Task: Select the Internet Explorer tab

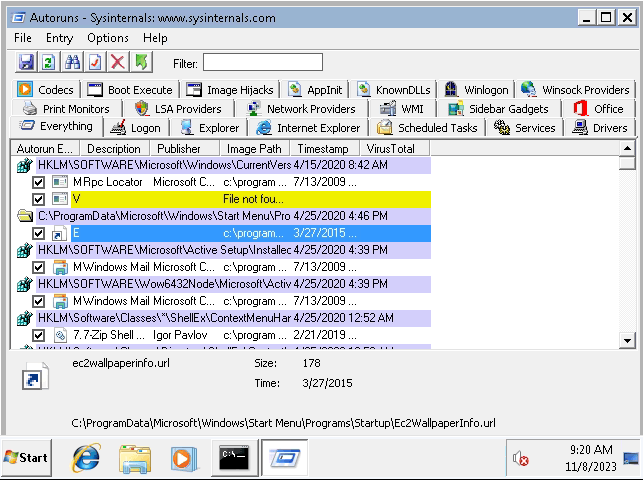Action: (x=308, y=128)
